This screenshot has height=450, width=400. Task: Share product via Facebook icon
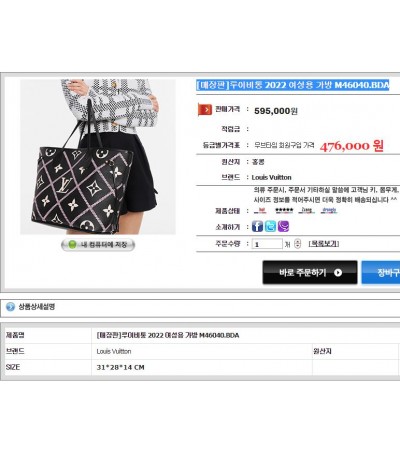tap(257, 227)
